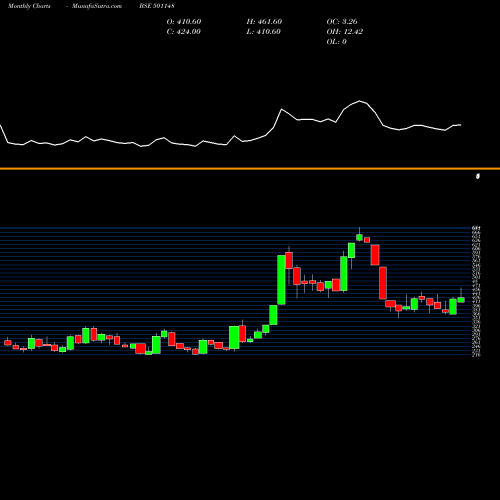Click the high value 'H: 461.60'
This screenshot has height=500, width=500.
[264, 22]
